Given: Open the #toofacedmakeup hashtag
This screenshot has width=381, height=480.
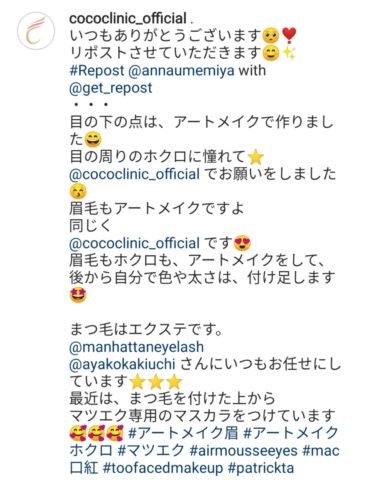Looking at the screenshot, I should pos(163,468).
